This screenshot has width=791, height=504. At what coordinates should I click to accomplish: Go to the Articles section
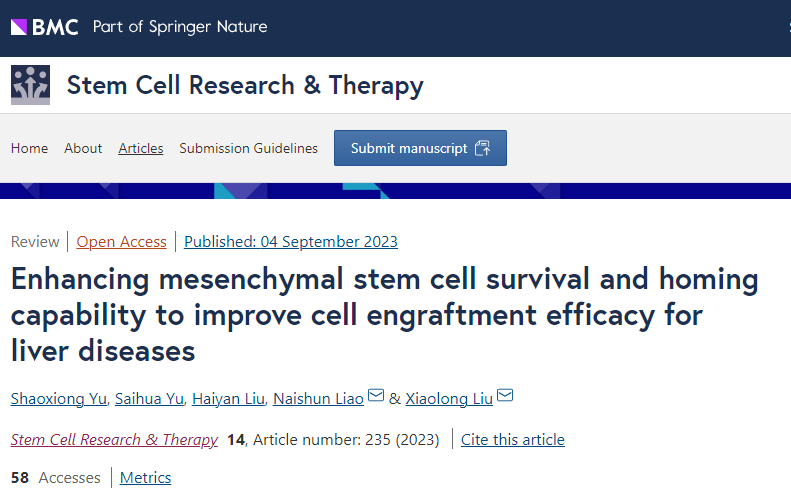point(140,148)
